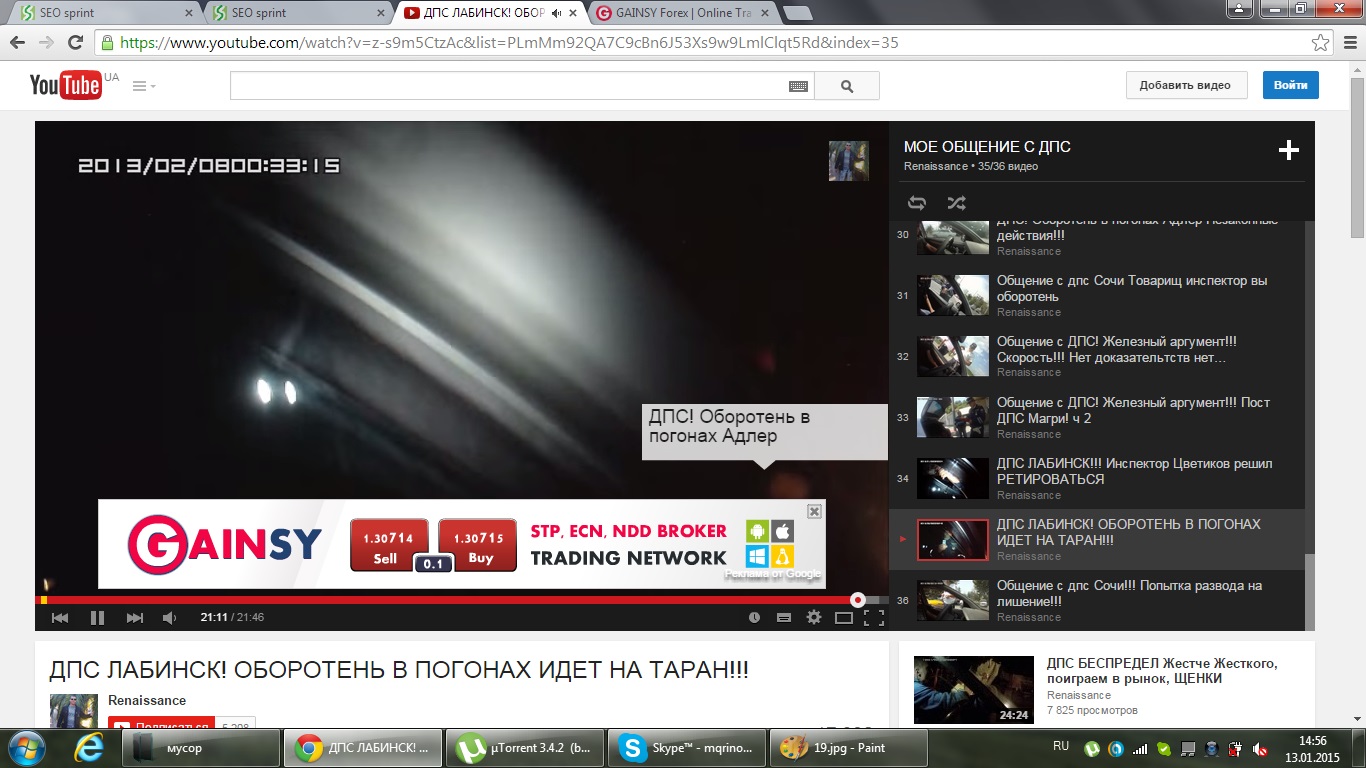Open the on-screen keyboard icon in search

(x=798, y=87)
